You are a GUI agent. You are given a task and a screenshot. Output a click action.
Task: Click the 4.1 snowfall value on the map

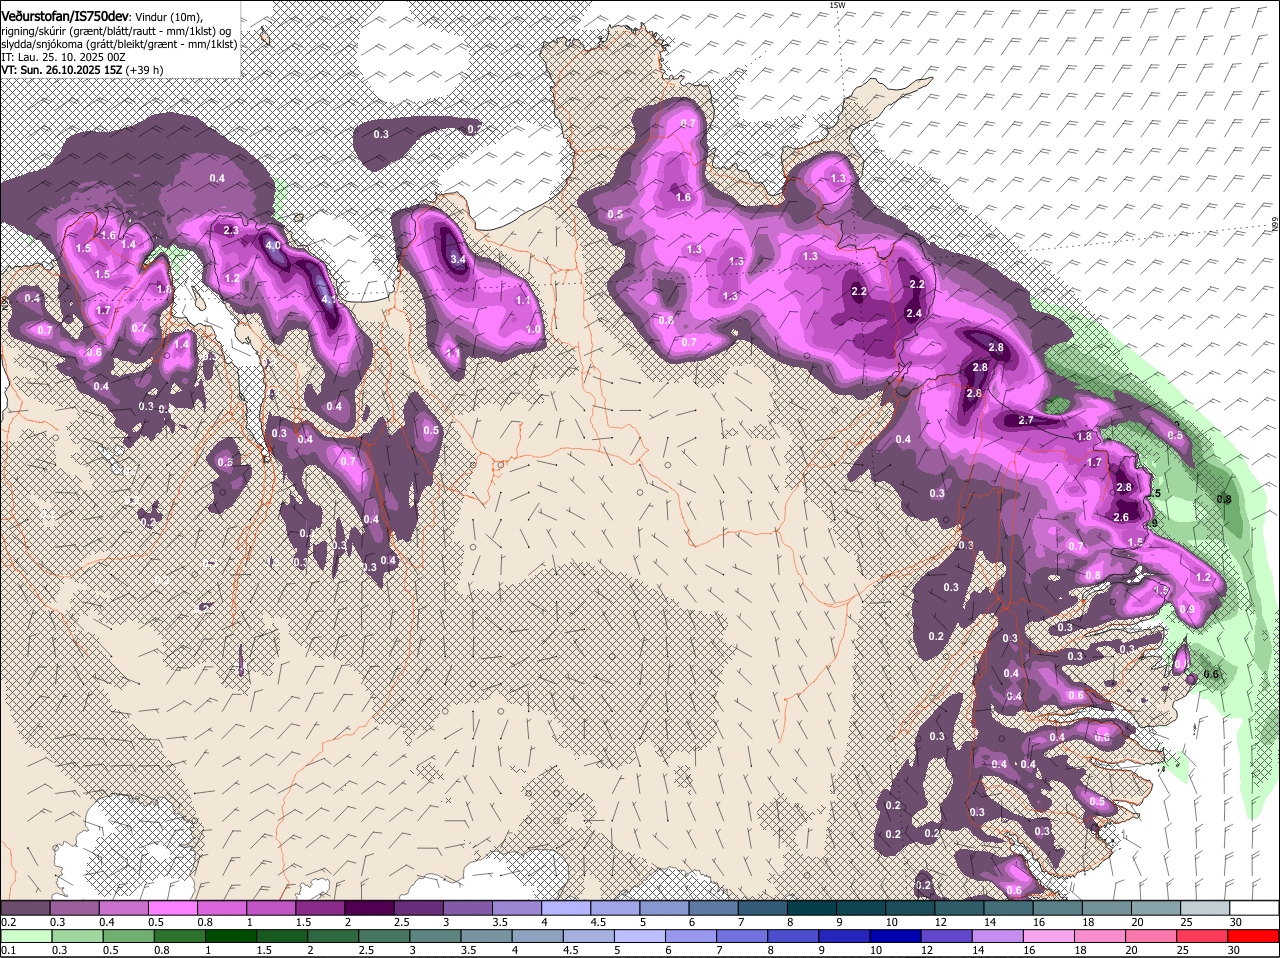(327, 298)
